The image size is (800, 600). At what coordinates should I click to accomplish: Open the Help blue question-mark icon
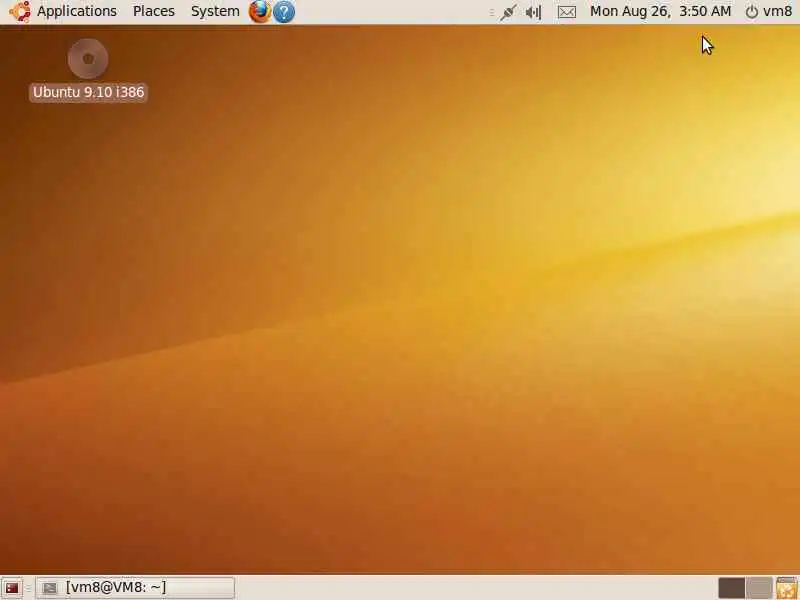tap(284, 12)
